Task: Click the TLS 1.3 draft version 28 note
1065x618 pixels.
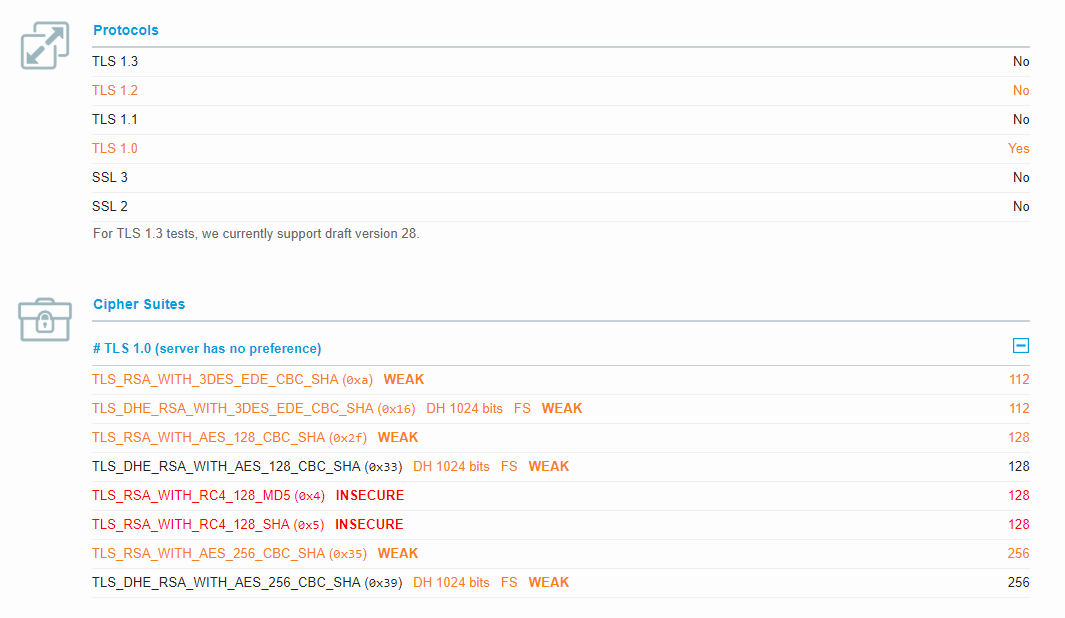Action: tap(256, 234)
